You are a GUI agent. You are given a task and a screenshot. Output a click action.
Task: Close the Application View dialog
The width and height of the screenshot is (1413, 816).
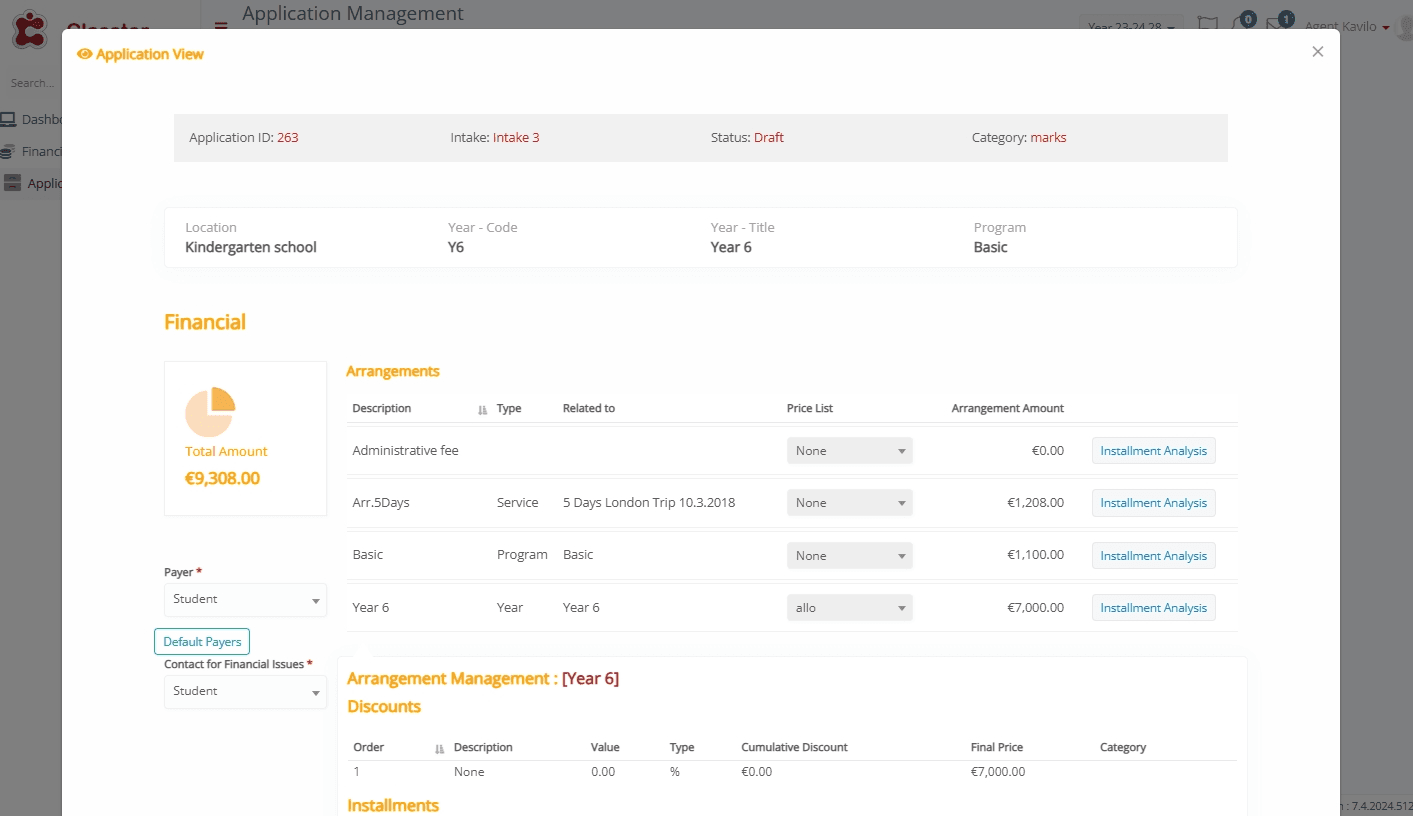[x=1318, y=52]
